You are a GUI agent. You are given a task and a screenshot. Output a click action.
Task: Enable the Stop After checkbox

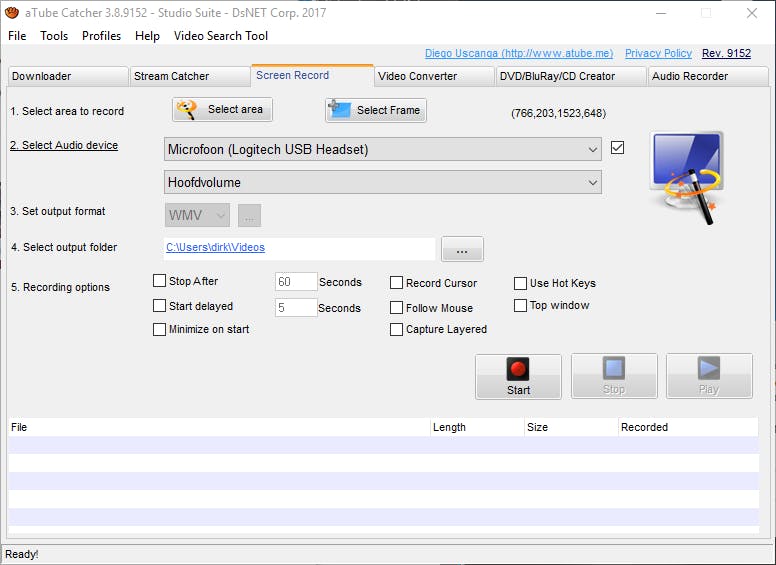point(159,281)
